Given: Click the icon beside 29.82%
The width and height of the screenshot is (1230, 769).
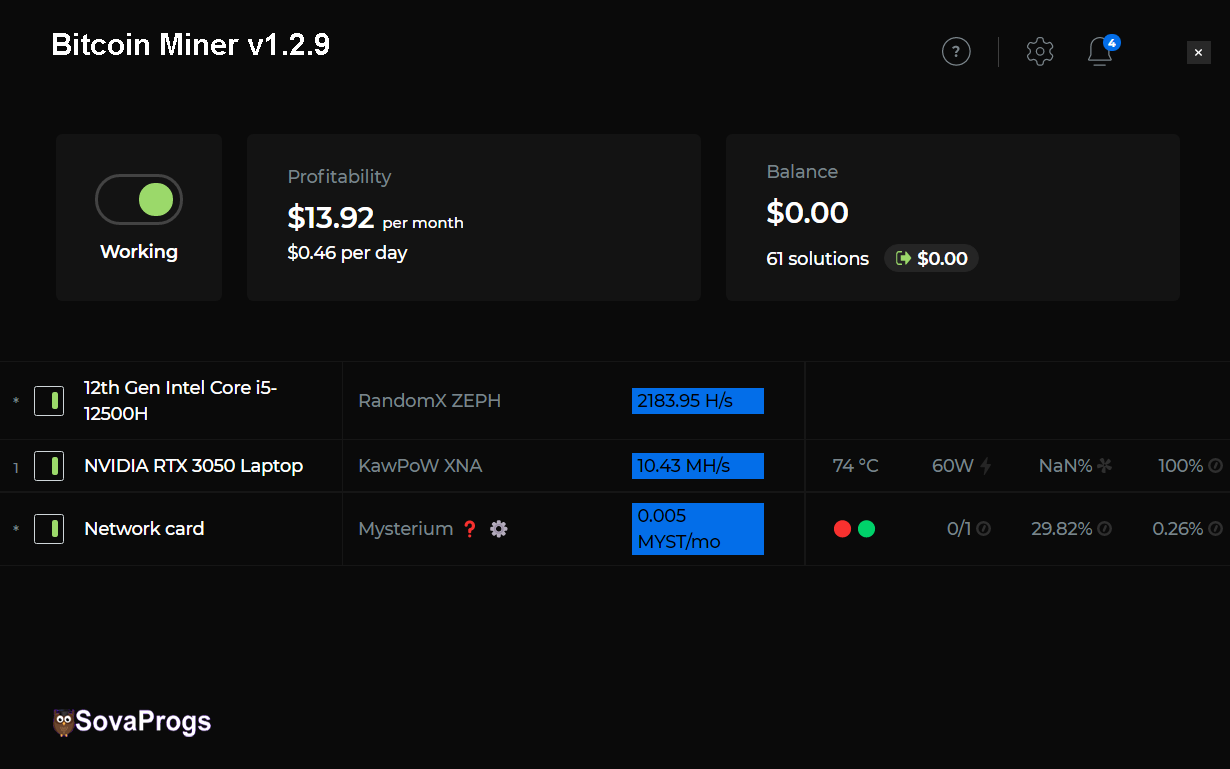Looking at the screenshot, I should 1104,529.
